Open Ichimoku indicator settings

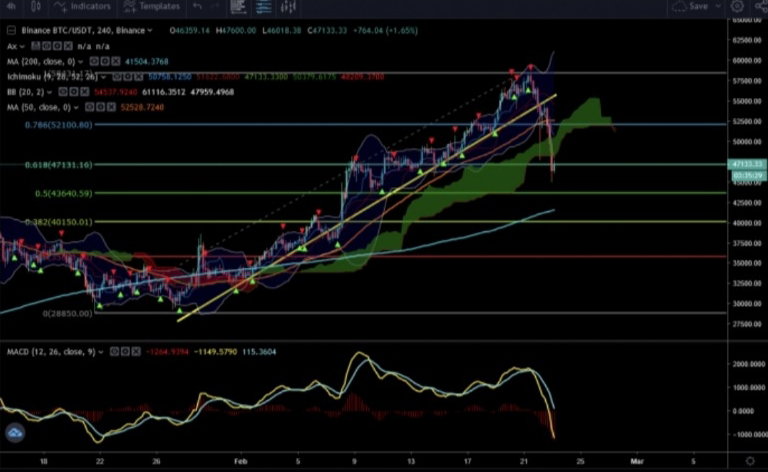(127, 77)
